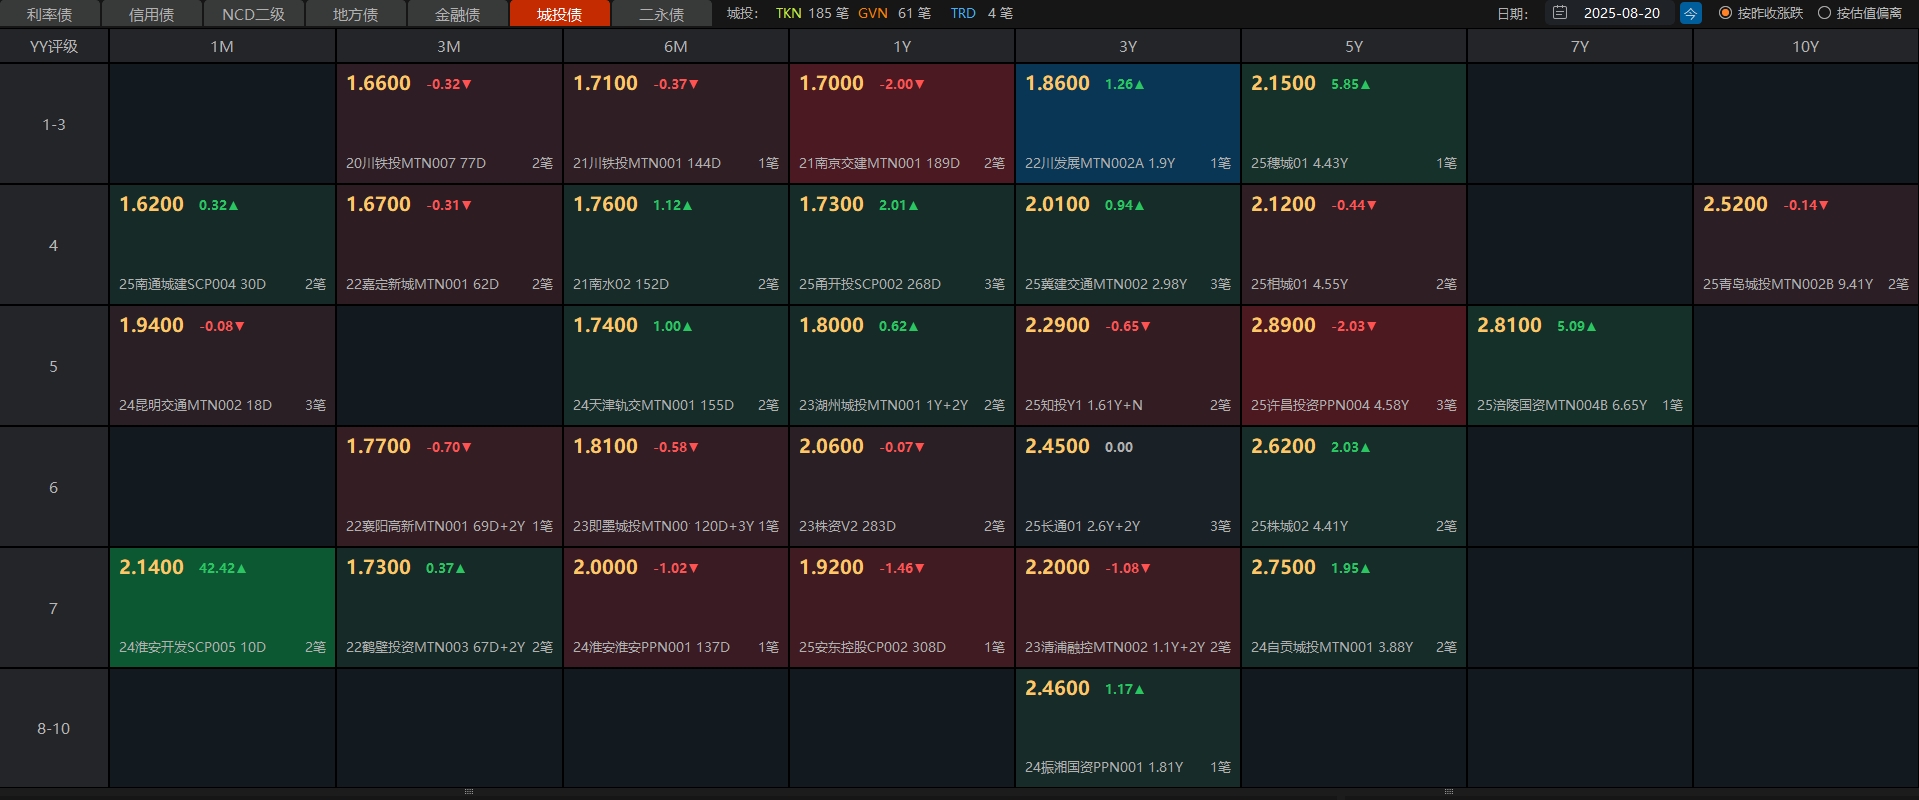Open 25长通01 2.6Y+2Y cell
1919x800 pixels.
(1128, 487)
